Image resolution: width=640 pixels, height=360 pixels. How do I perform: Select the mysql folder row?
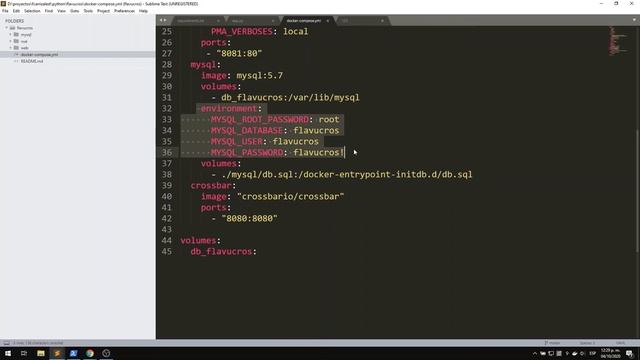point(78,35)
